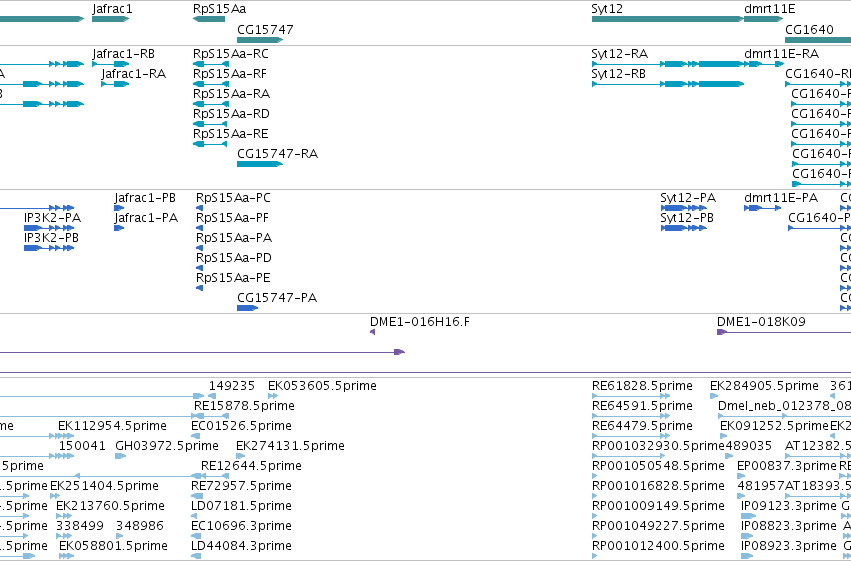Select transcript RpS15Aa-RD
This screenshot has height=561, width=851.
pyautogui.click(x=210, y=124)
